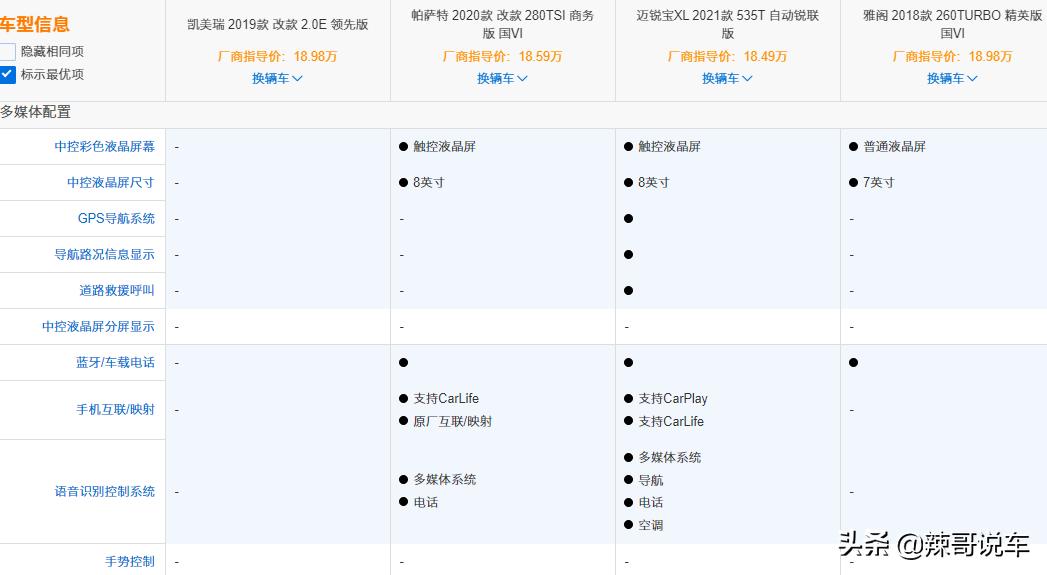Select 迈锐宝XL 多媒体系统 voice control entry

point(662,457)
